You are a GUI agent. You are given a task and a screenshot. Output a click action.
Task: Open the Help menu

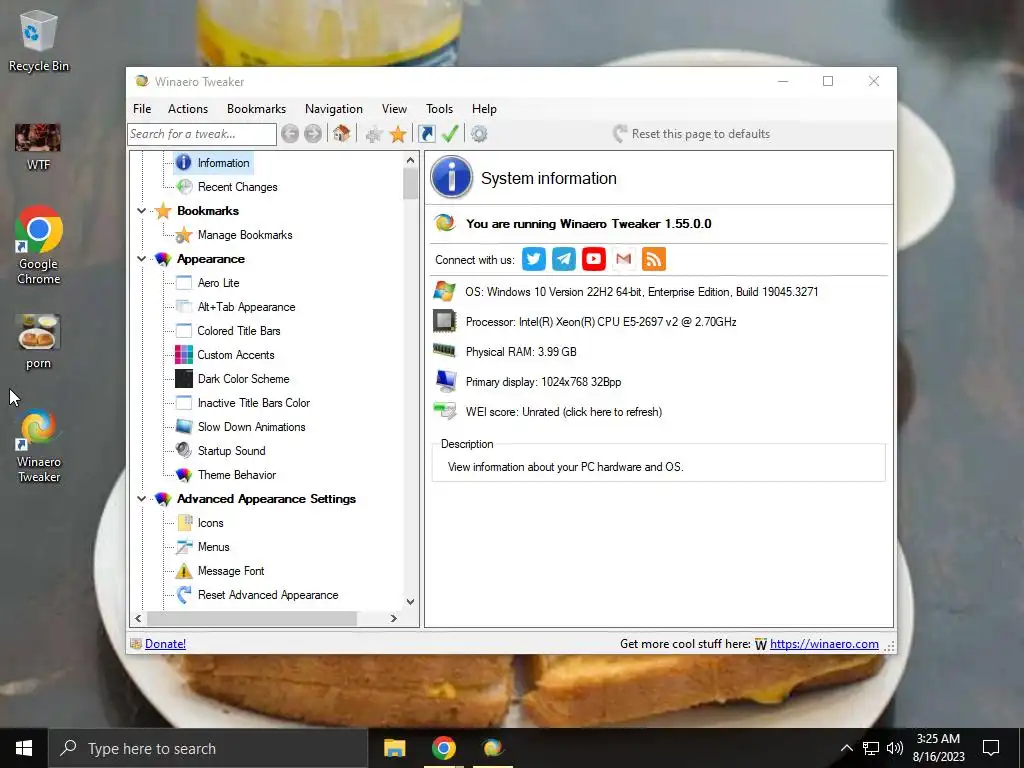(x=485, y=109)
